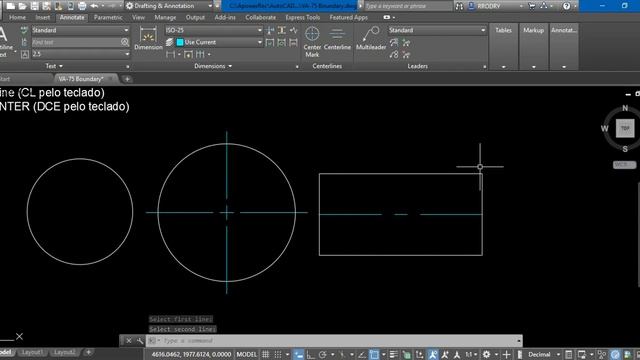The image size is (640, 360).
Task: Click the New drawing icon
Action: (x=11, y=6)
